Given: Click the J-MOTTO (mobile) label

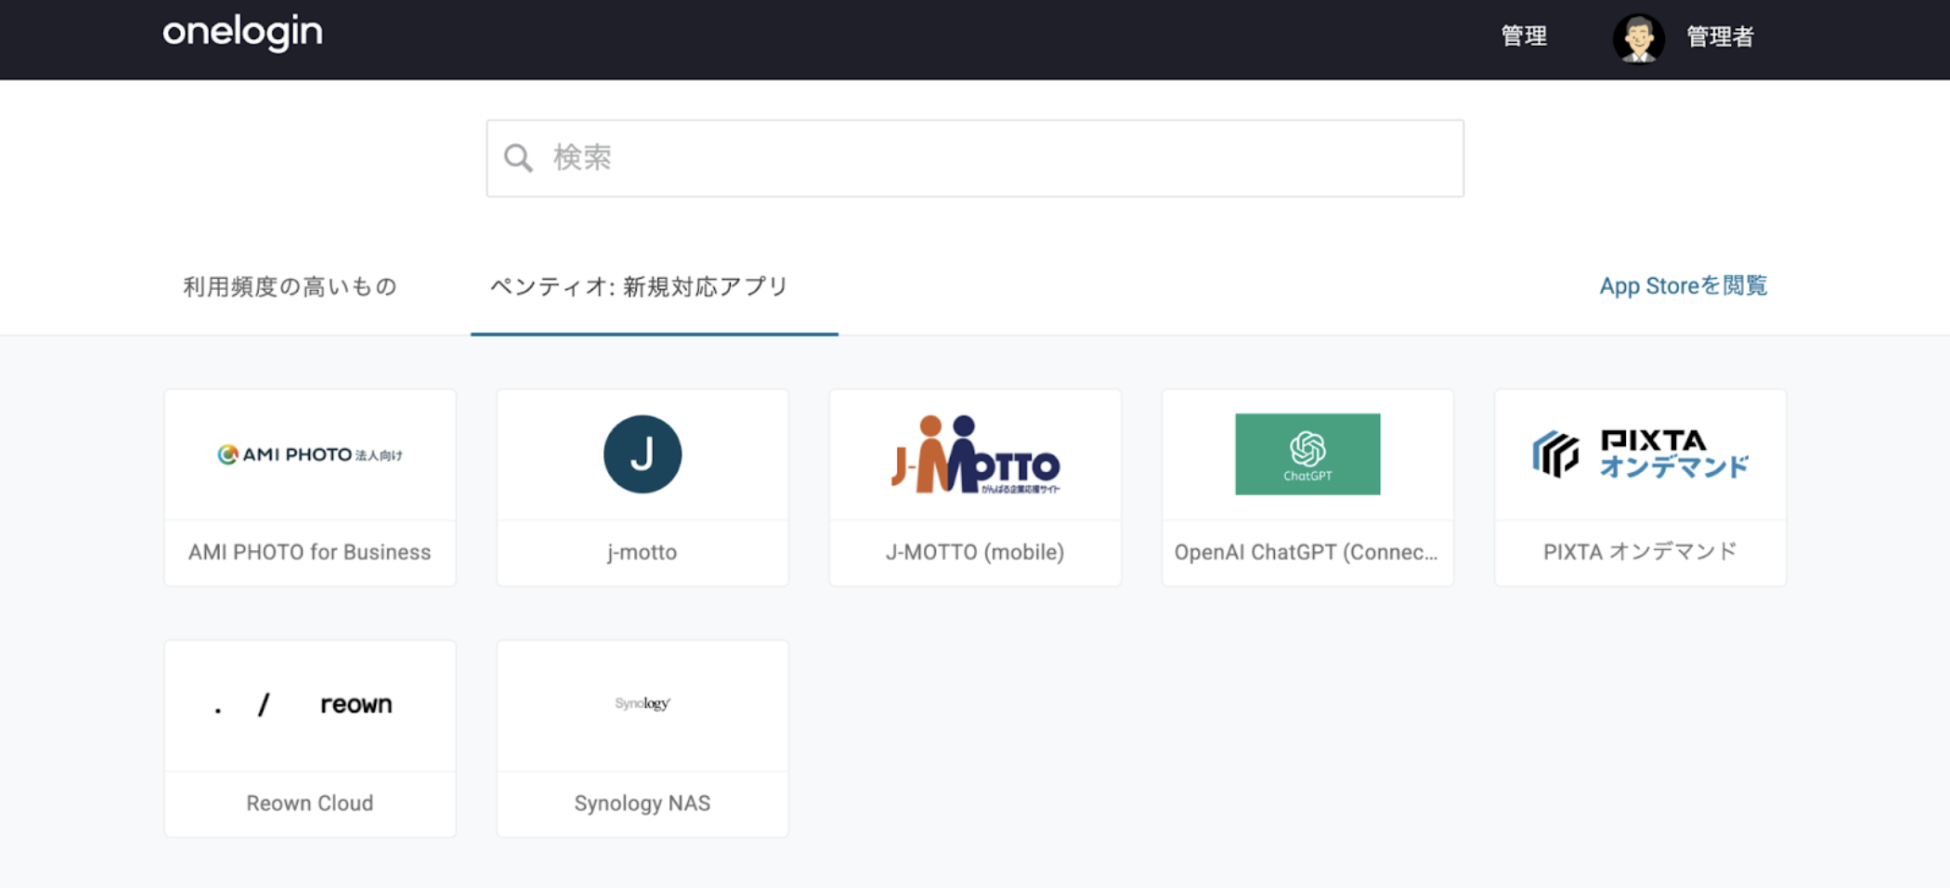Looking at the screenshot, I should point(975,552).
